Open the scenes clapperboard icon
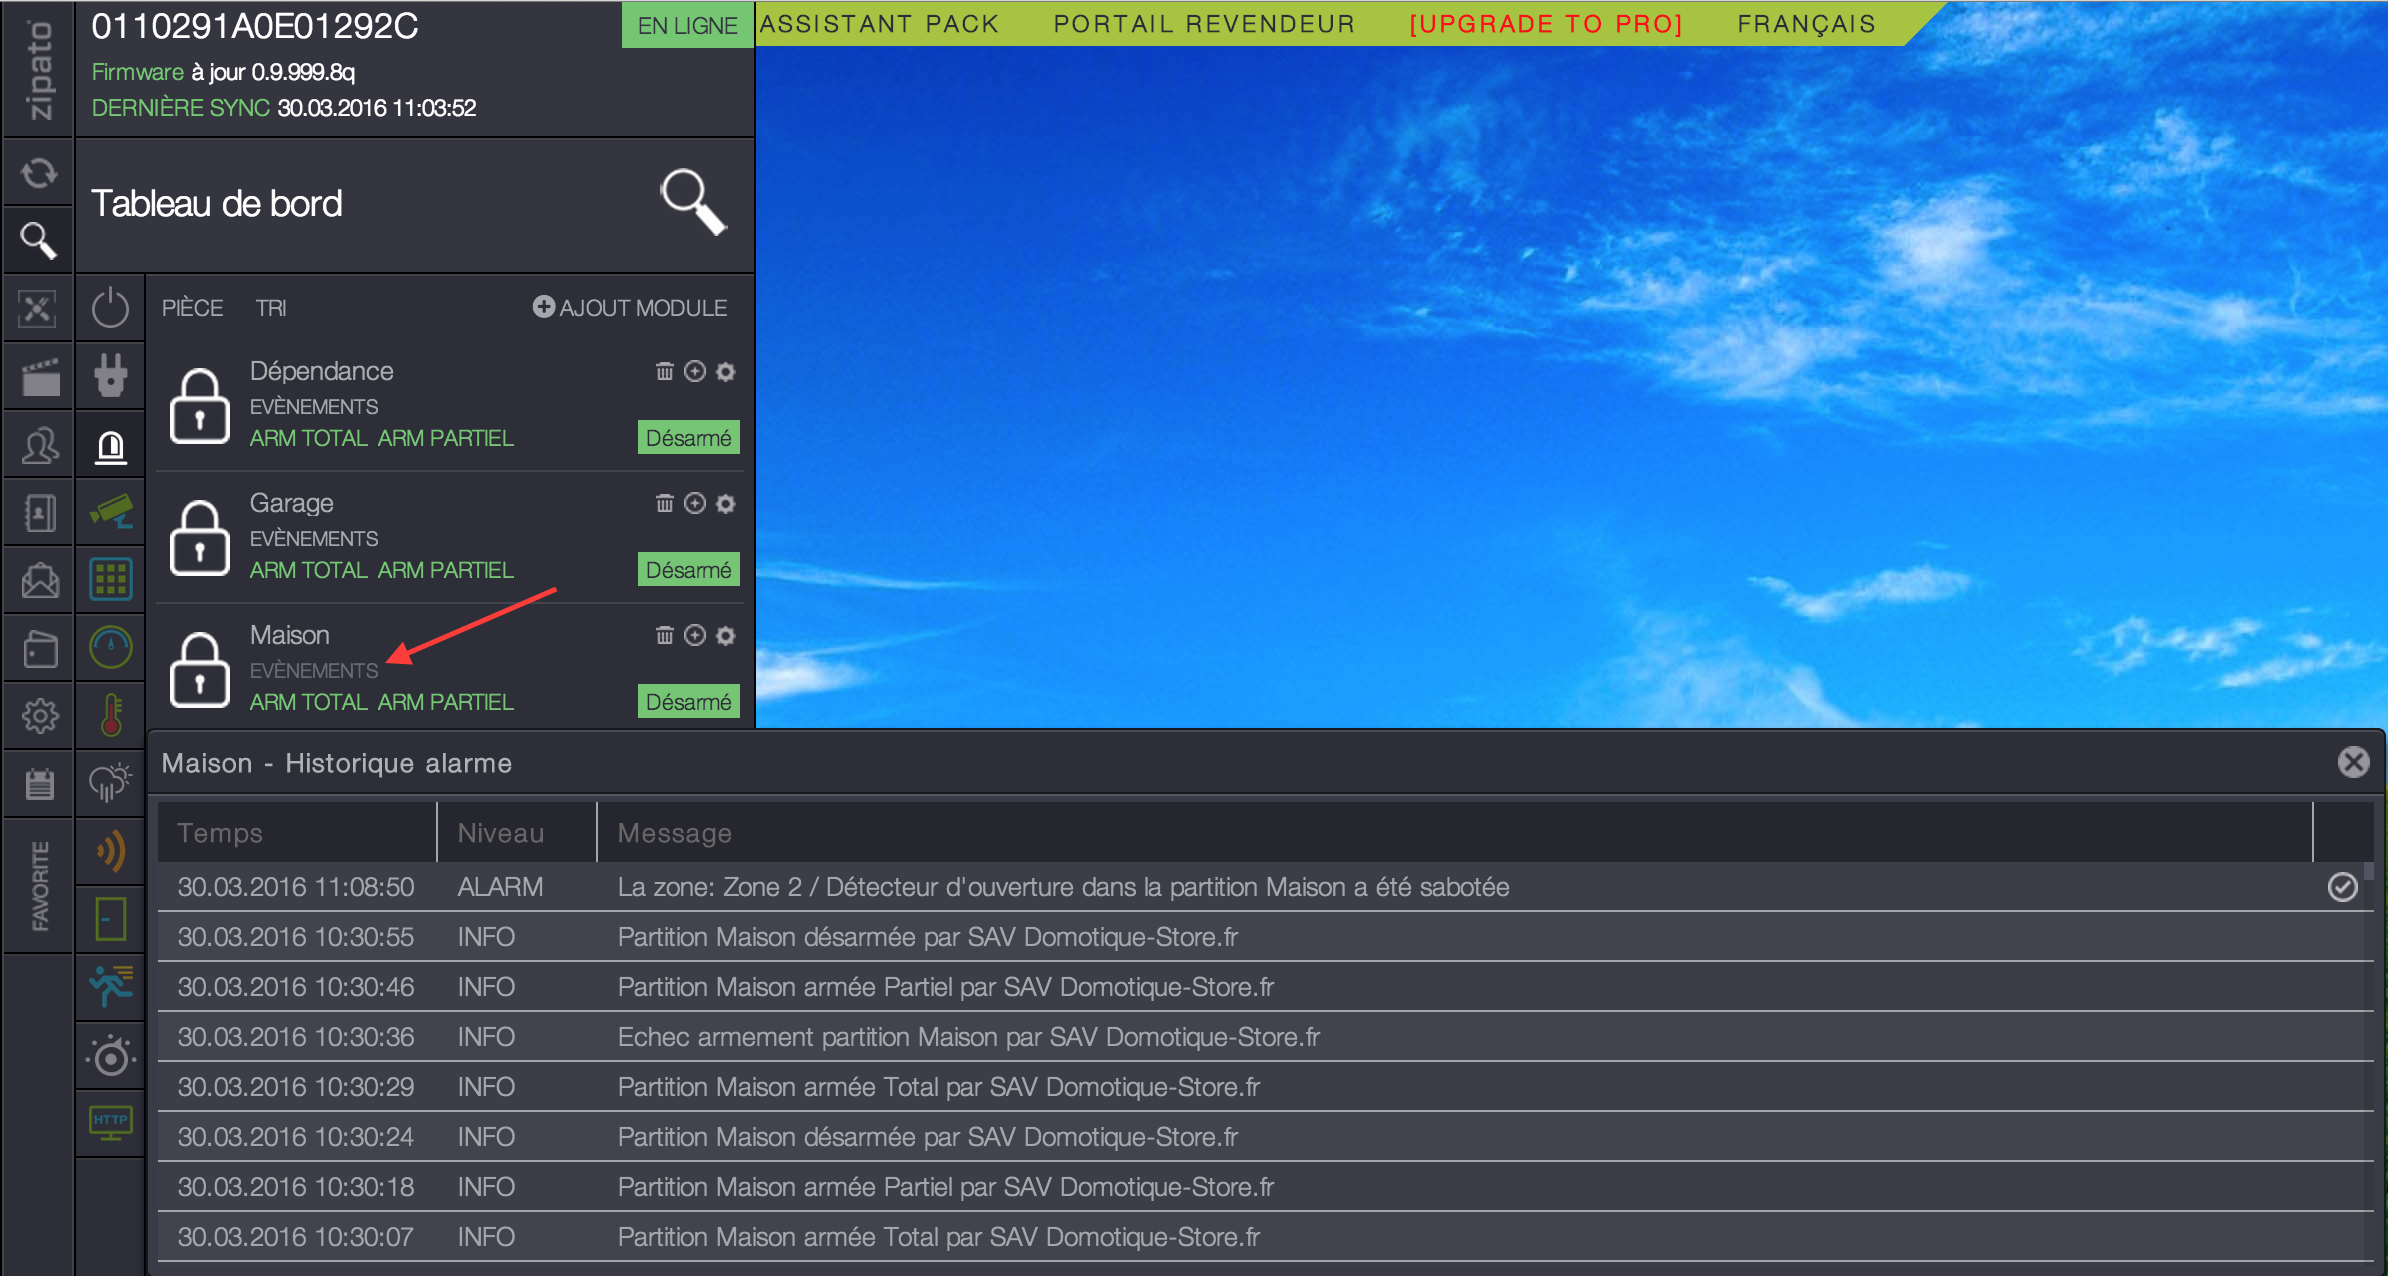The width and height of the screenshot is (2388, 1276). pyautogui.click(x=40, y=377)
